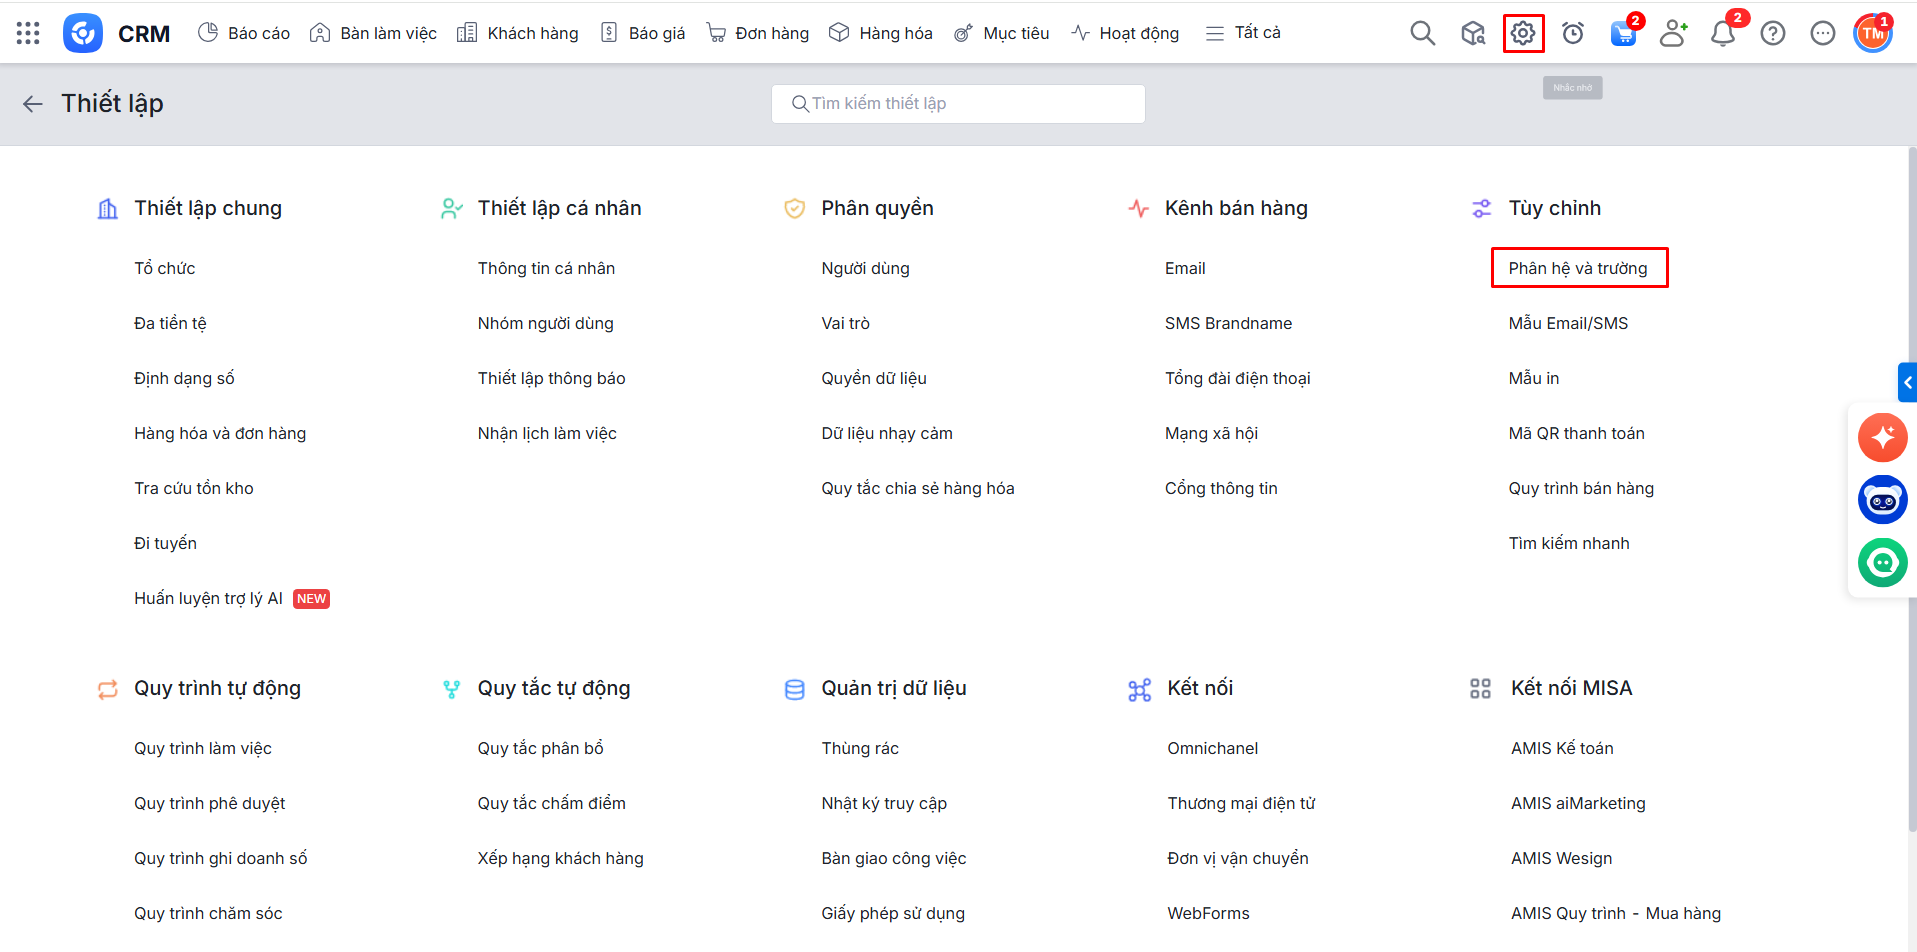Open the settings gear icon
The width and height of the screenshot is (1917, 952).
1523,33
